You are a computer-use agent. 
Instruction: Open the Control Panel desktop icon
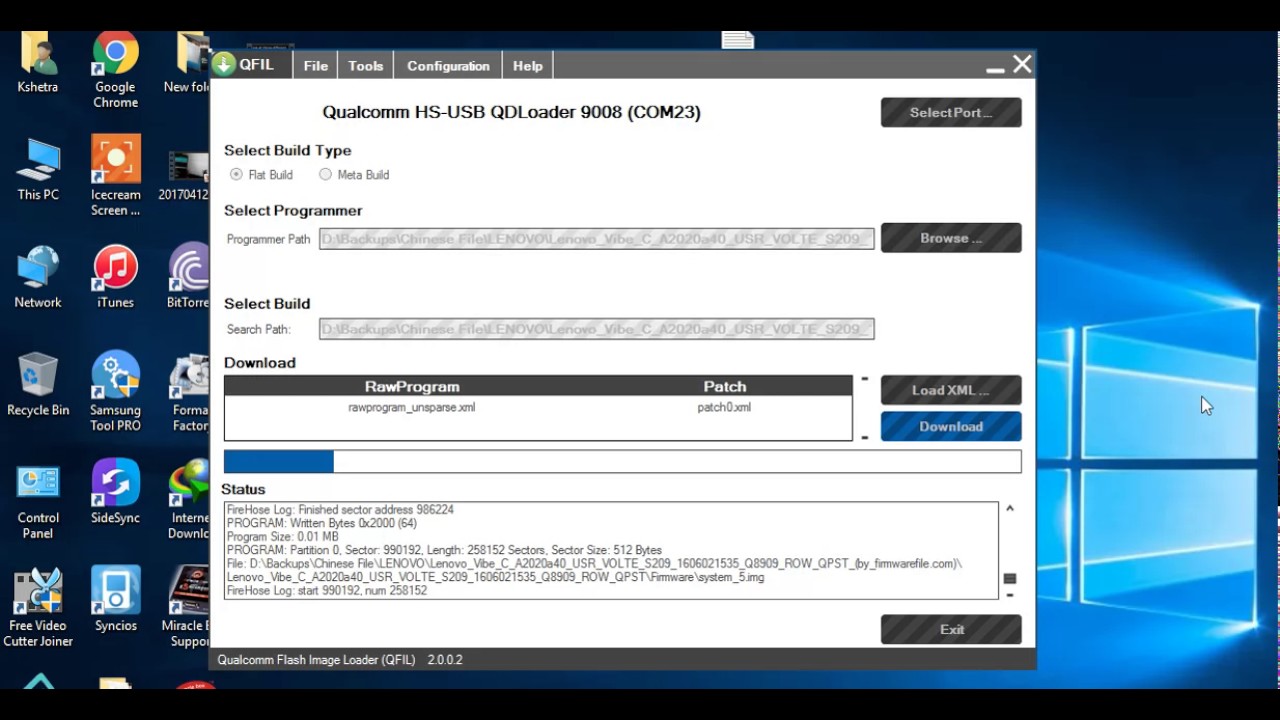coord(38,500)
